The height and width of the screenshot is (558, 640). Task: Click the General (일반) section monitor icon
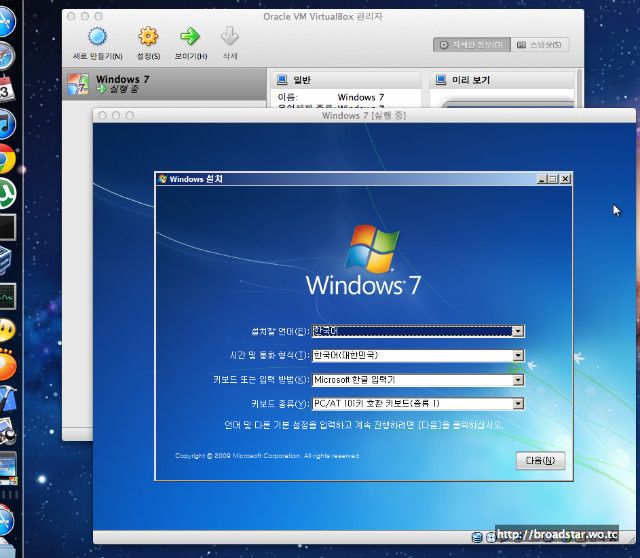click(282, 80)
